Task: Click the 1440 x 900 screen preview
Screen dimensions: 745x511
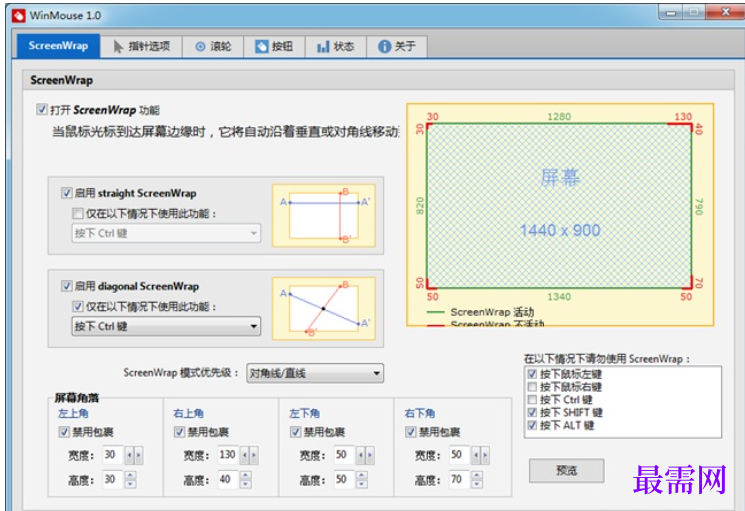Action: click(x=559, y=207)
